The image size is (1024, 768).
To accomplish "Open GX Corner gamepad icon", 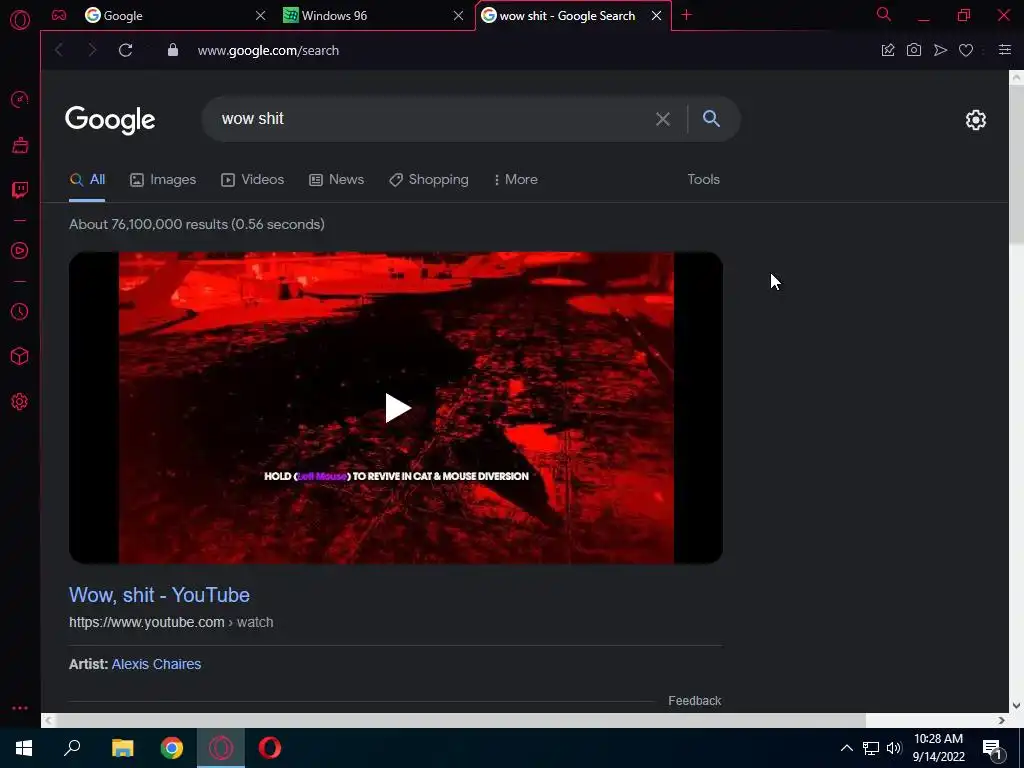I will point(59,15).
